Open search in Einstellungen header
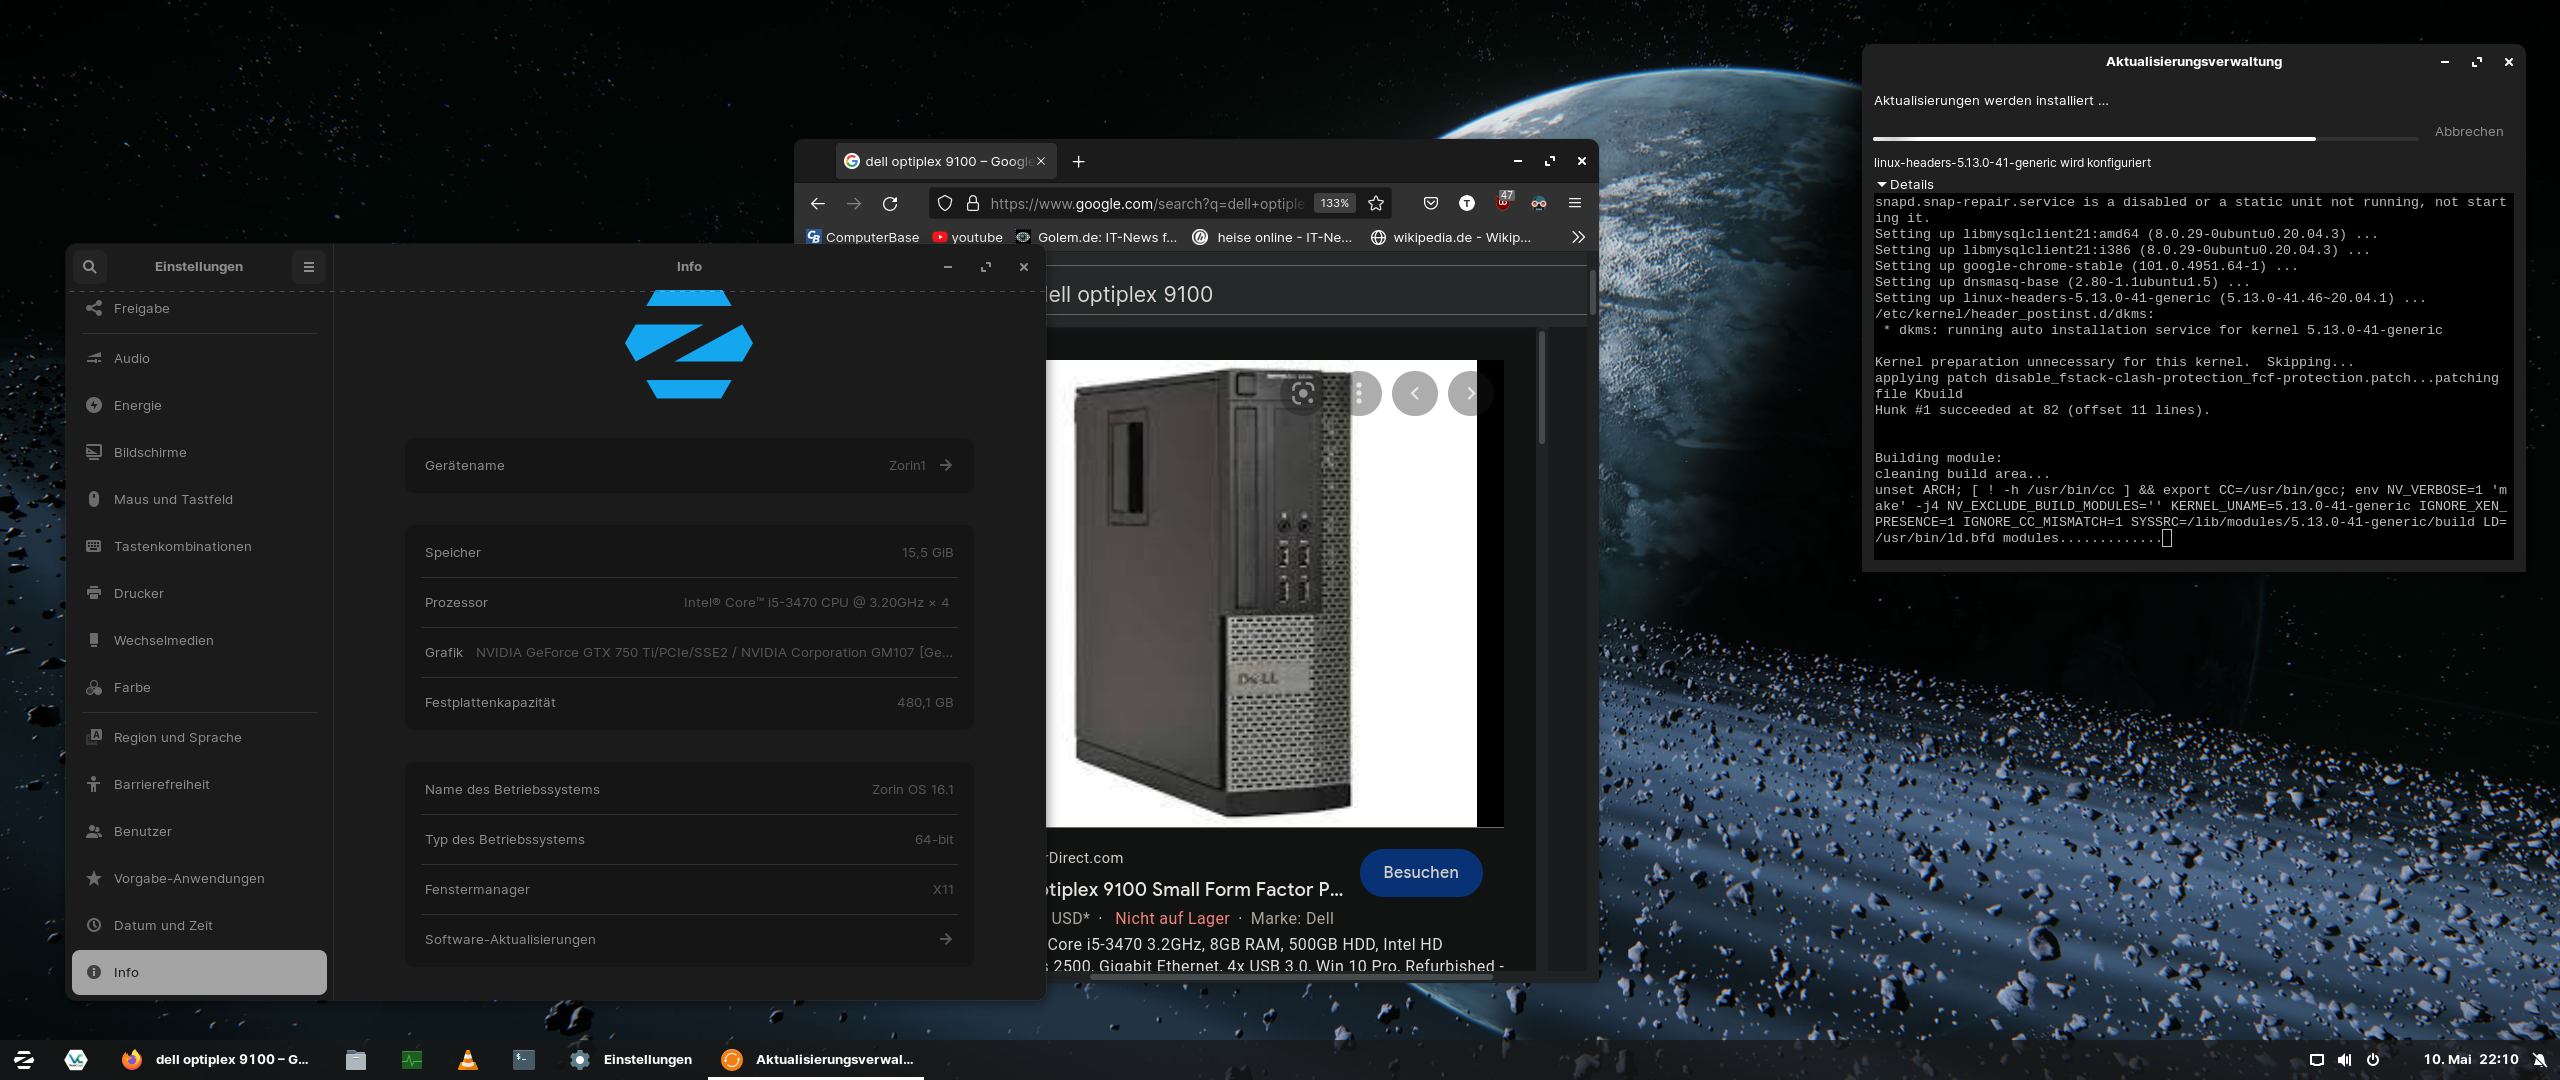This screenshot has height=1080, width=2560. pos(90,267)
